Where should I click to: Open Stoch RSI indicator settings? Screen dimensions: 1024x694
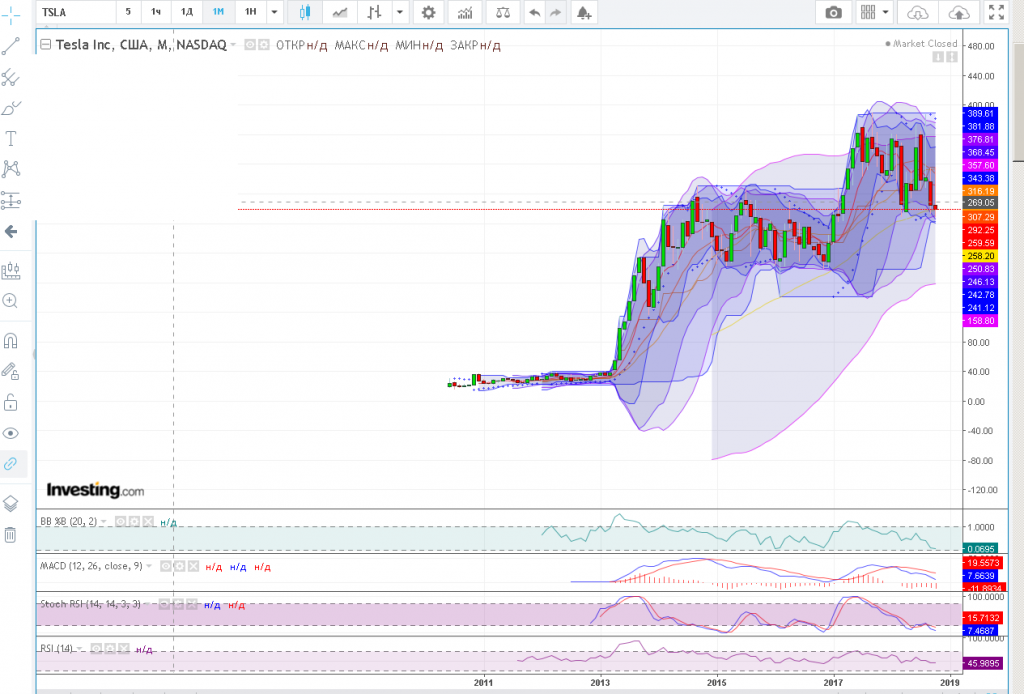tap(178, 605)
